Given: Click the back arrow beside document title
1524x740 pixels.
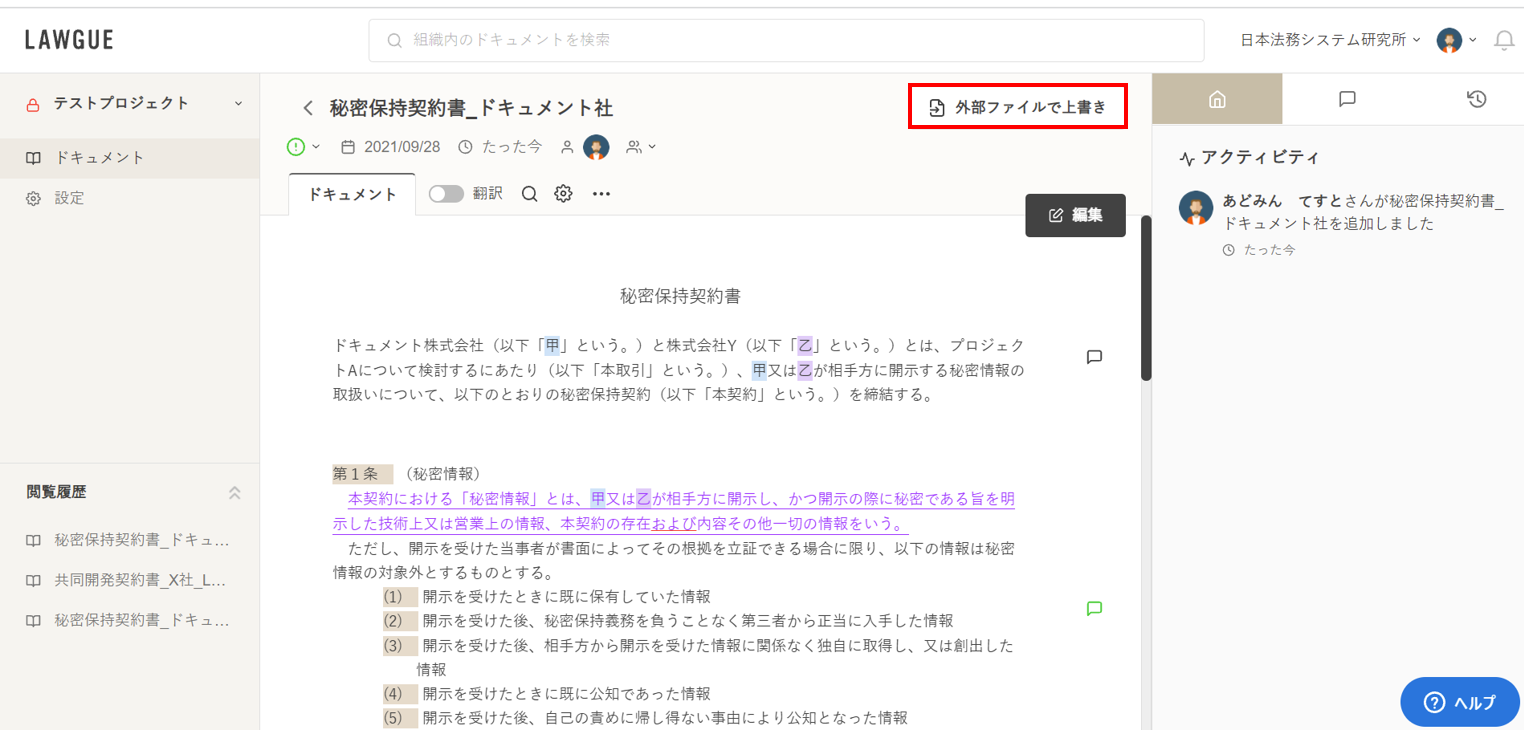Looking at the screenshot, I should click(308, 108).
